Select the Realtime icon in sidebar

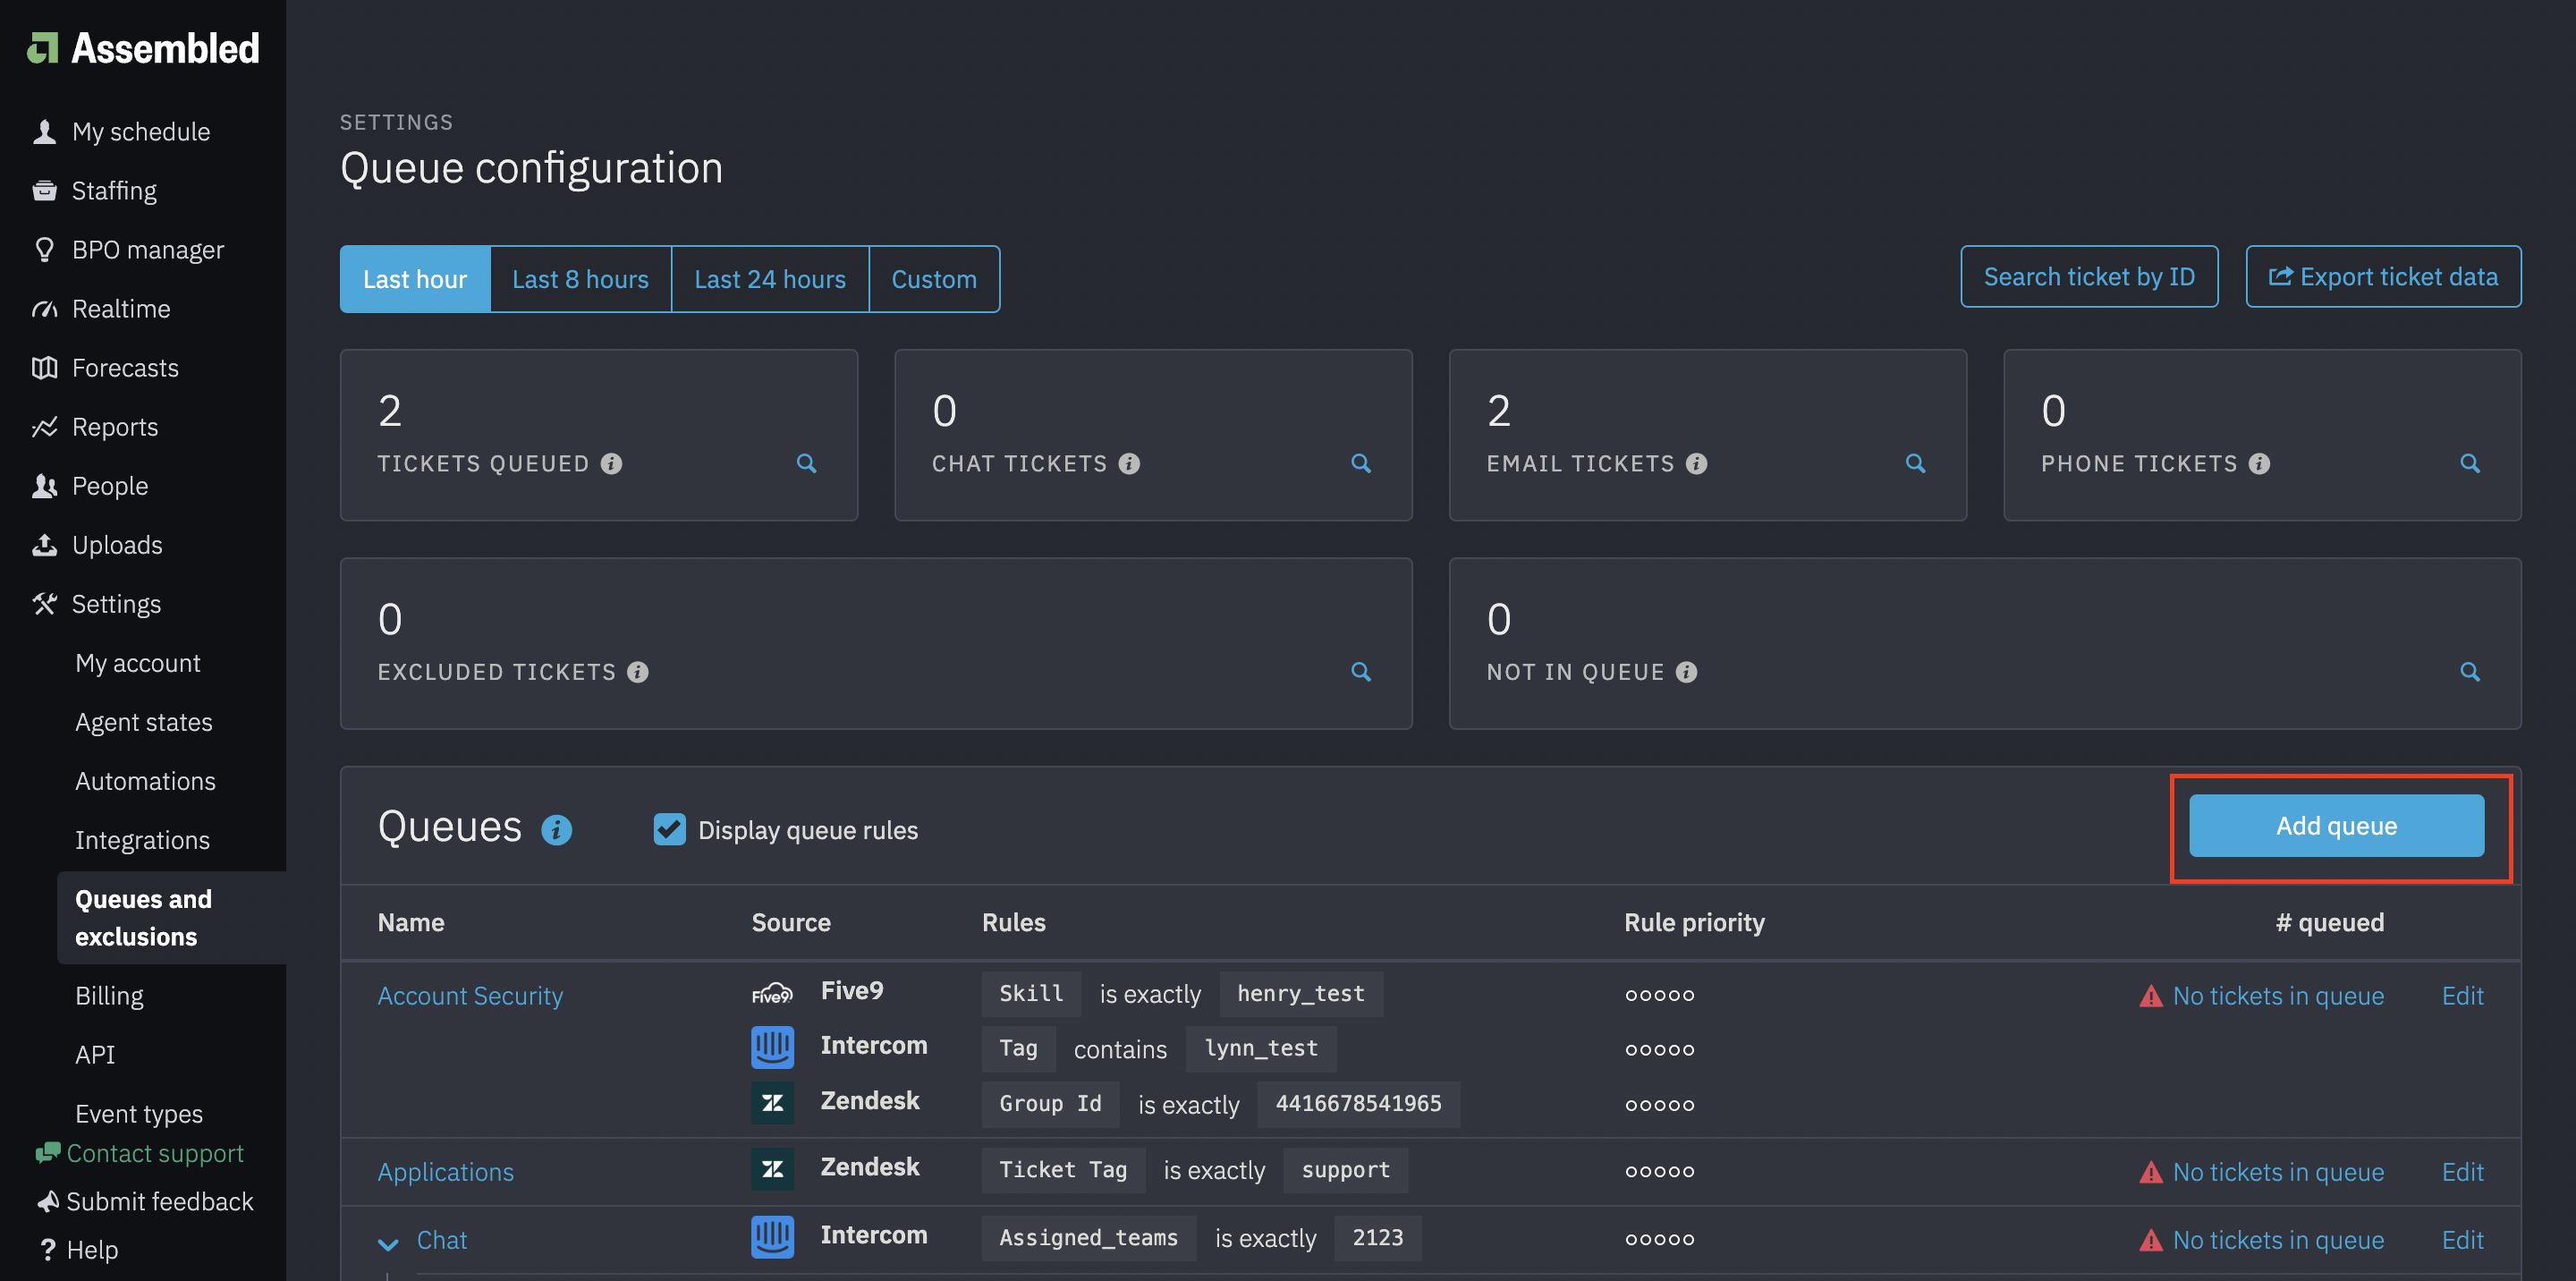click(45, 308)
